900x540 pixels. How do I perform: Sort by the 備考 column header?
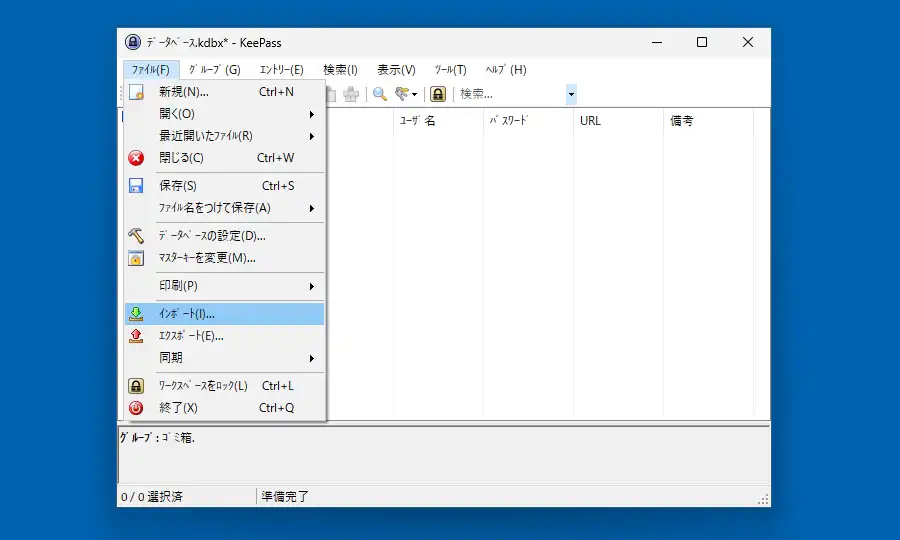click(x=708, y=121)
